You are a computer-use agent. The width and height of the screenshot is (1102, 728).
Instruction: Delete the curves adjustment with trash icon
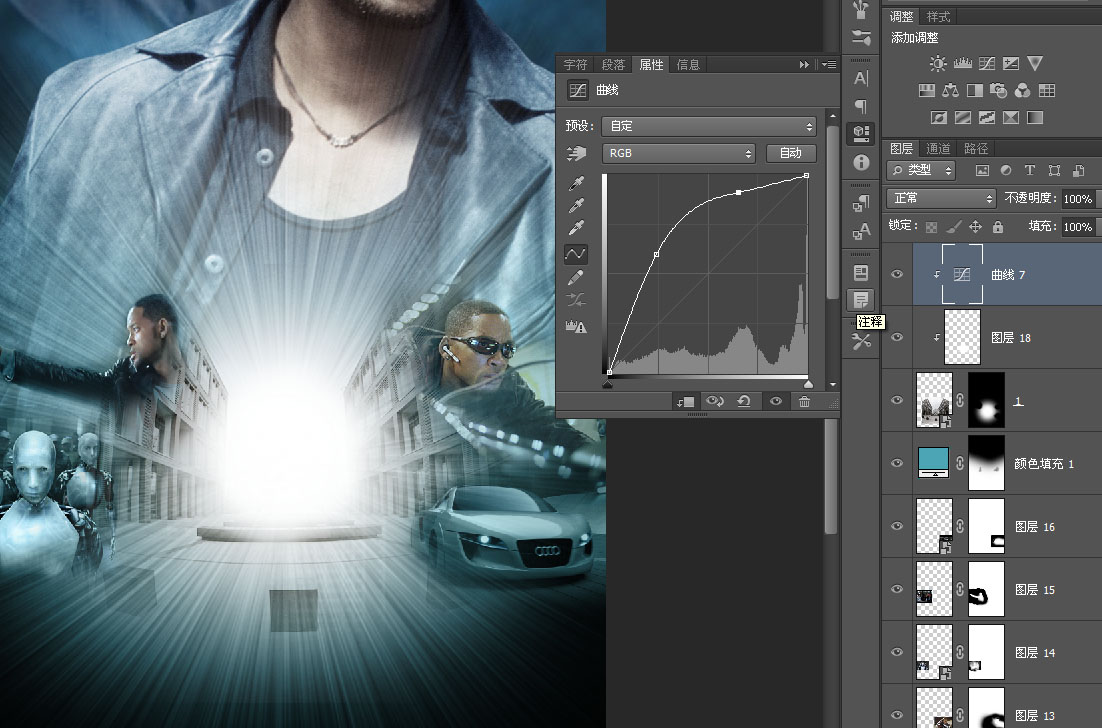tap(804, 401)
